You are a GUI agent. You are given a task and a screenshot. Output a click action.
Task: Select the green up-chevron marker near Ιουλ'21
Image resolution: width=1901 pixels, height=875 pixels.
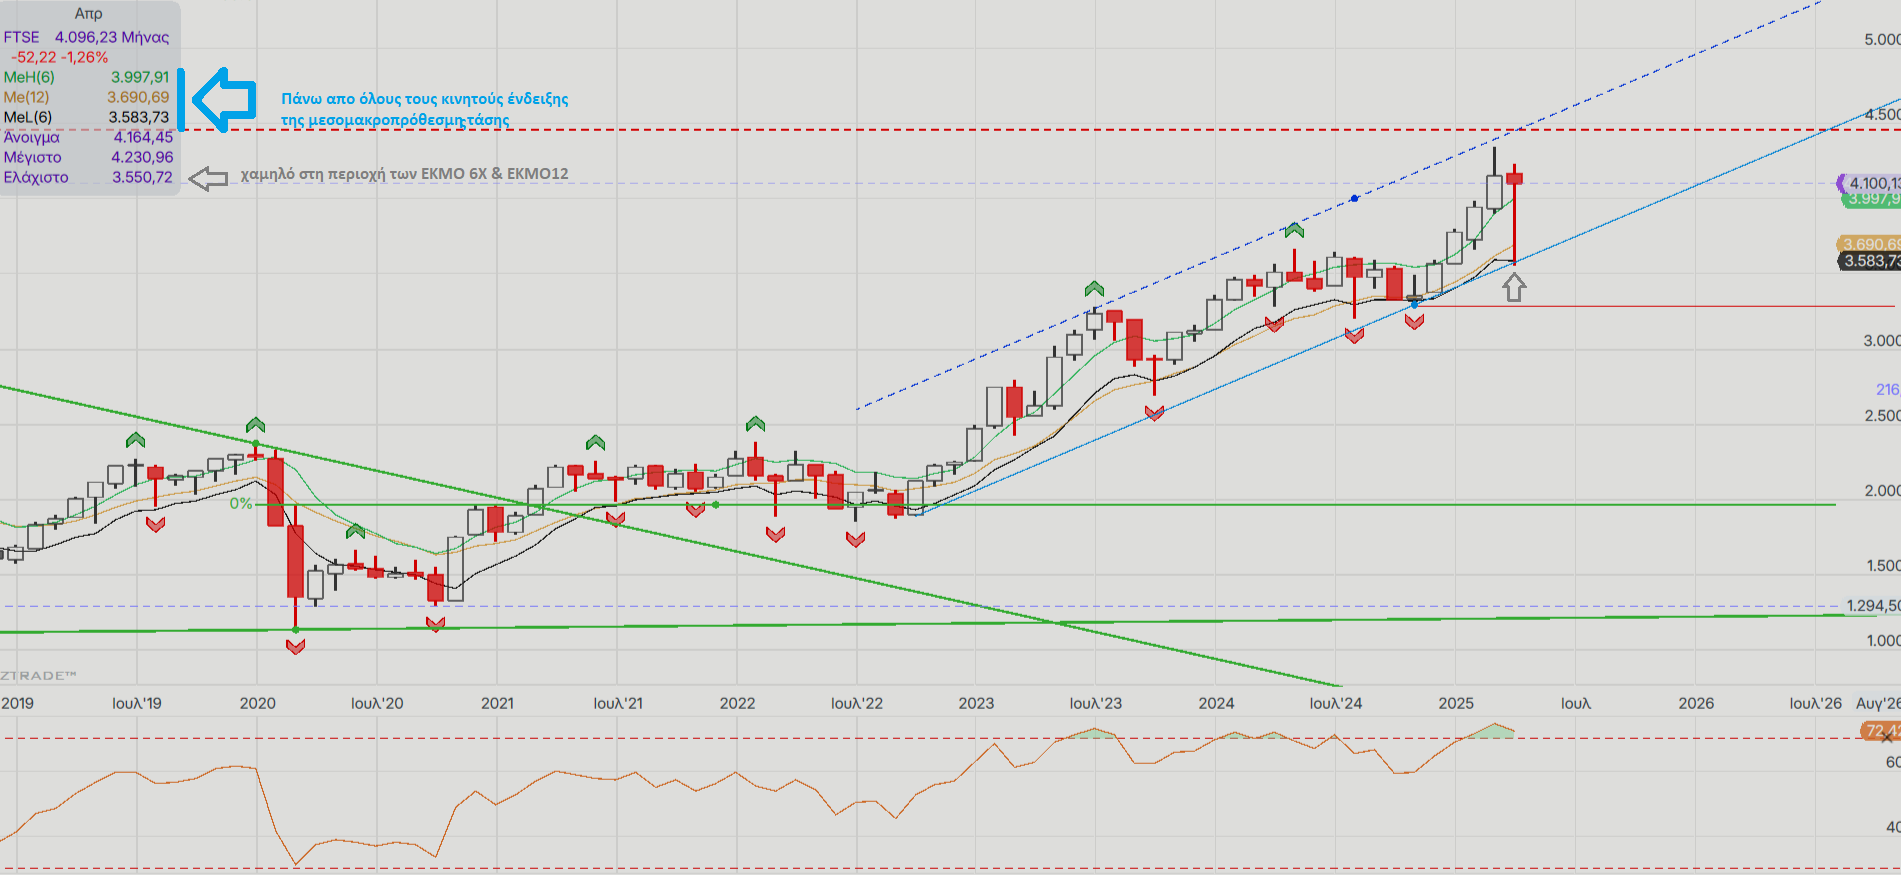click(x=595, y=442)
